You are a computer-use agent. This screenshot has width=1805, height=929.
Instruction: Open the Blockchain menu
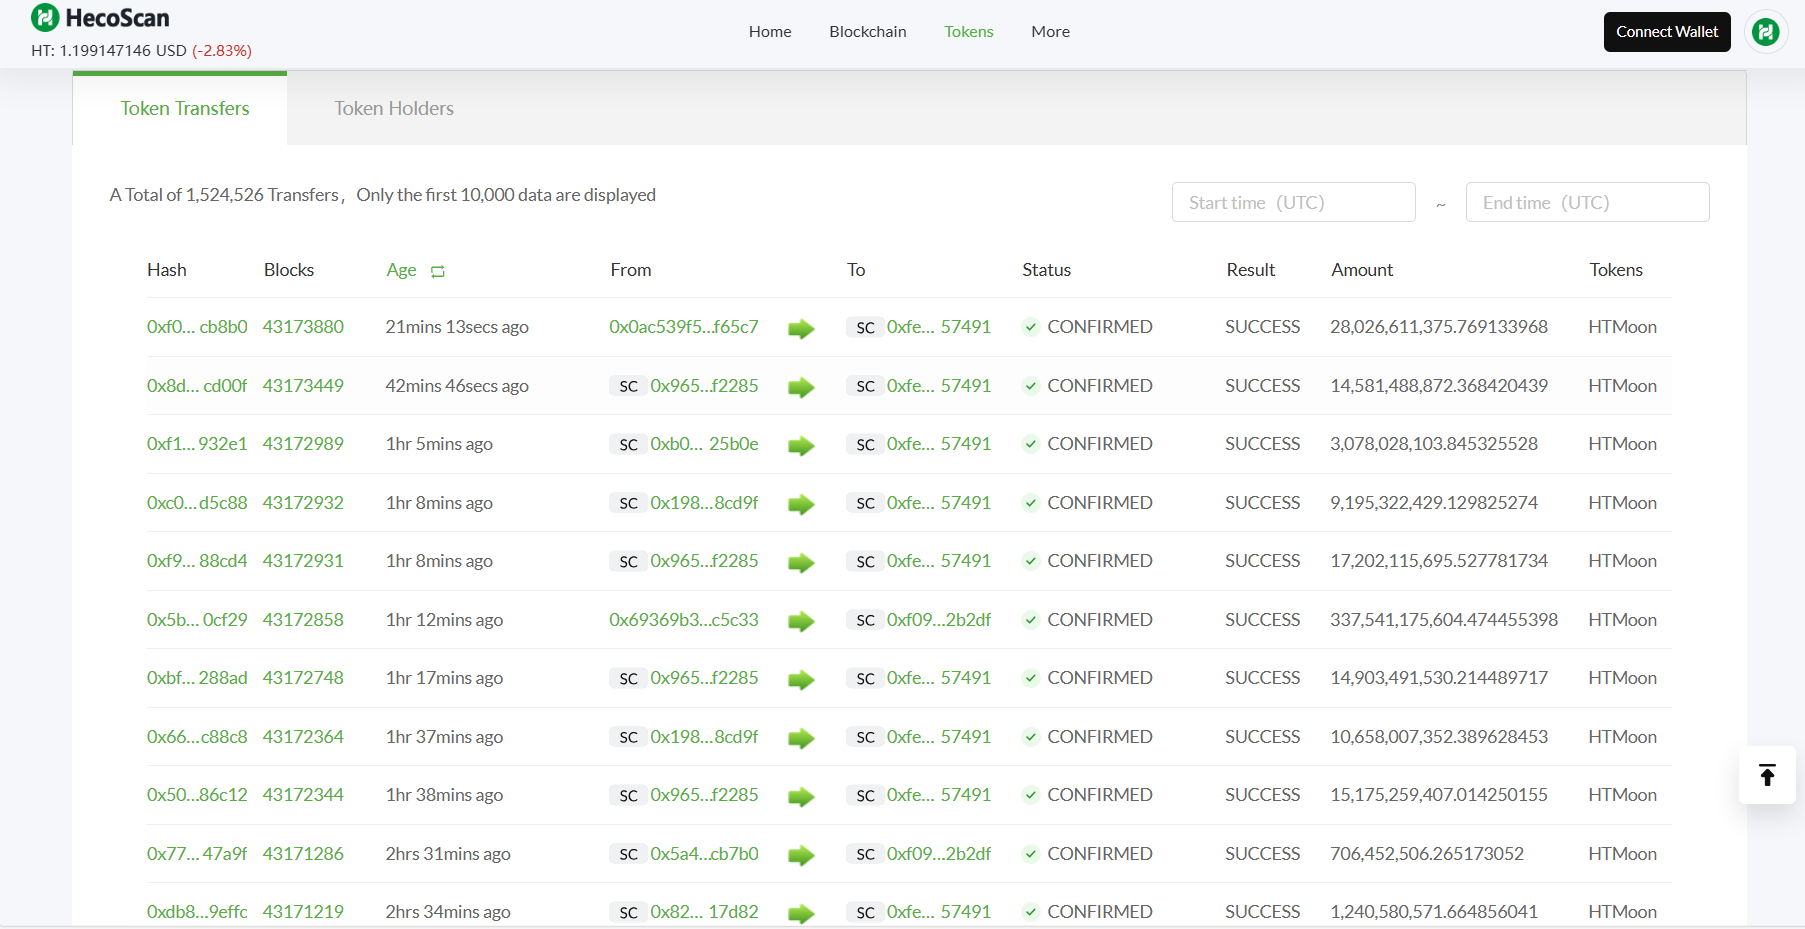point(868,32)
